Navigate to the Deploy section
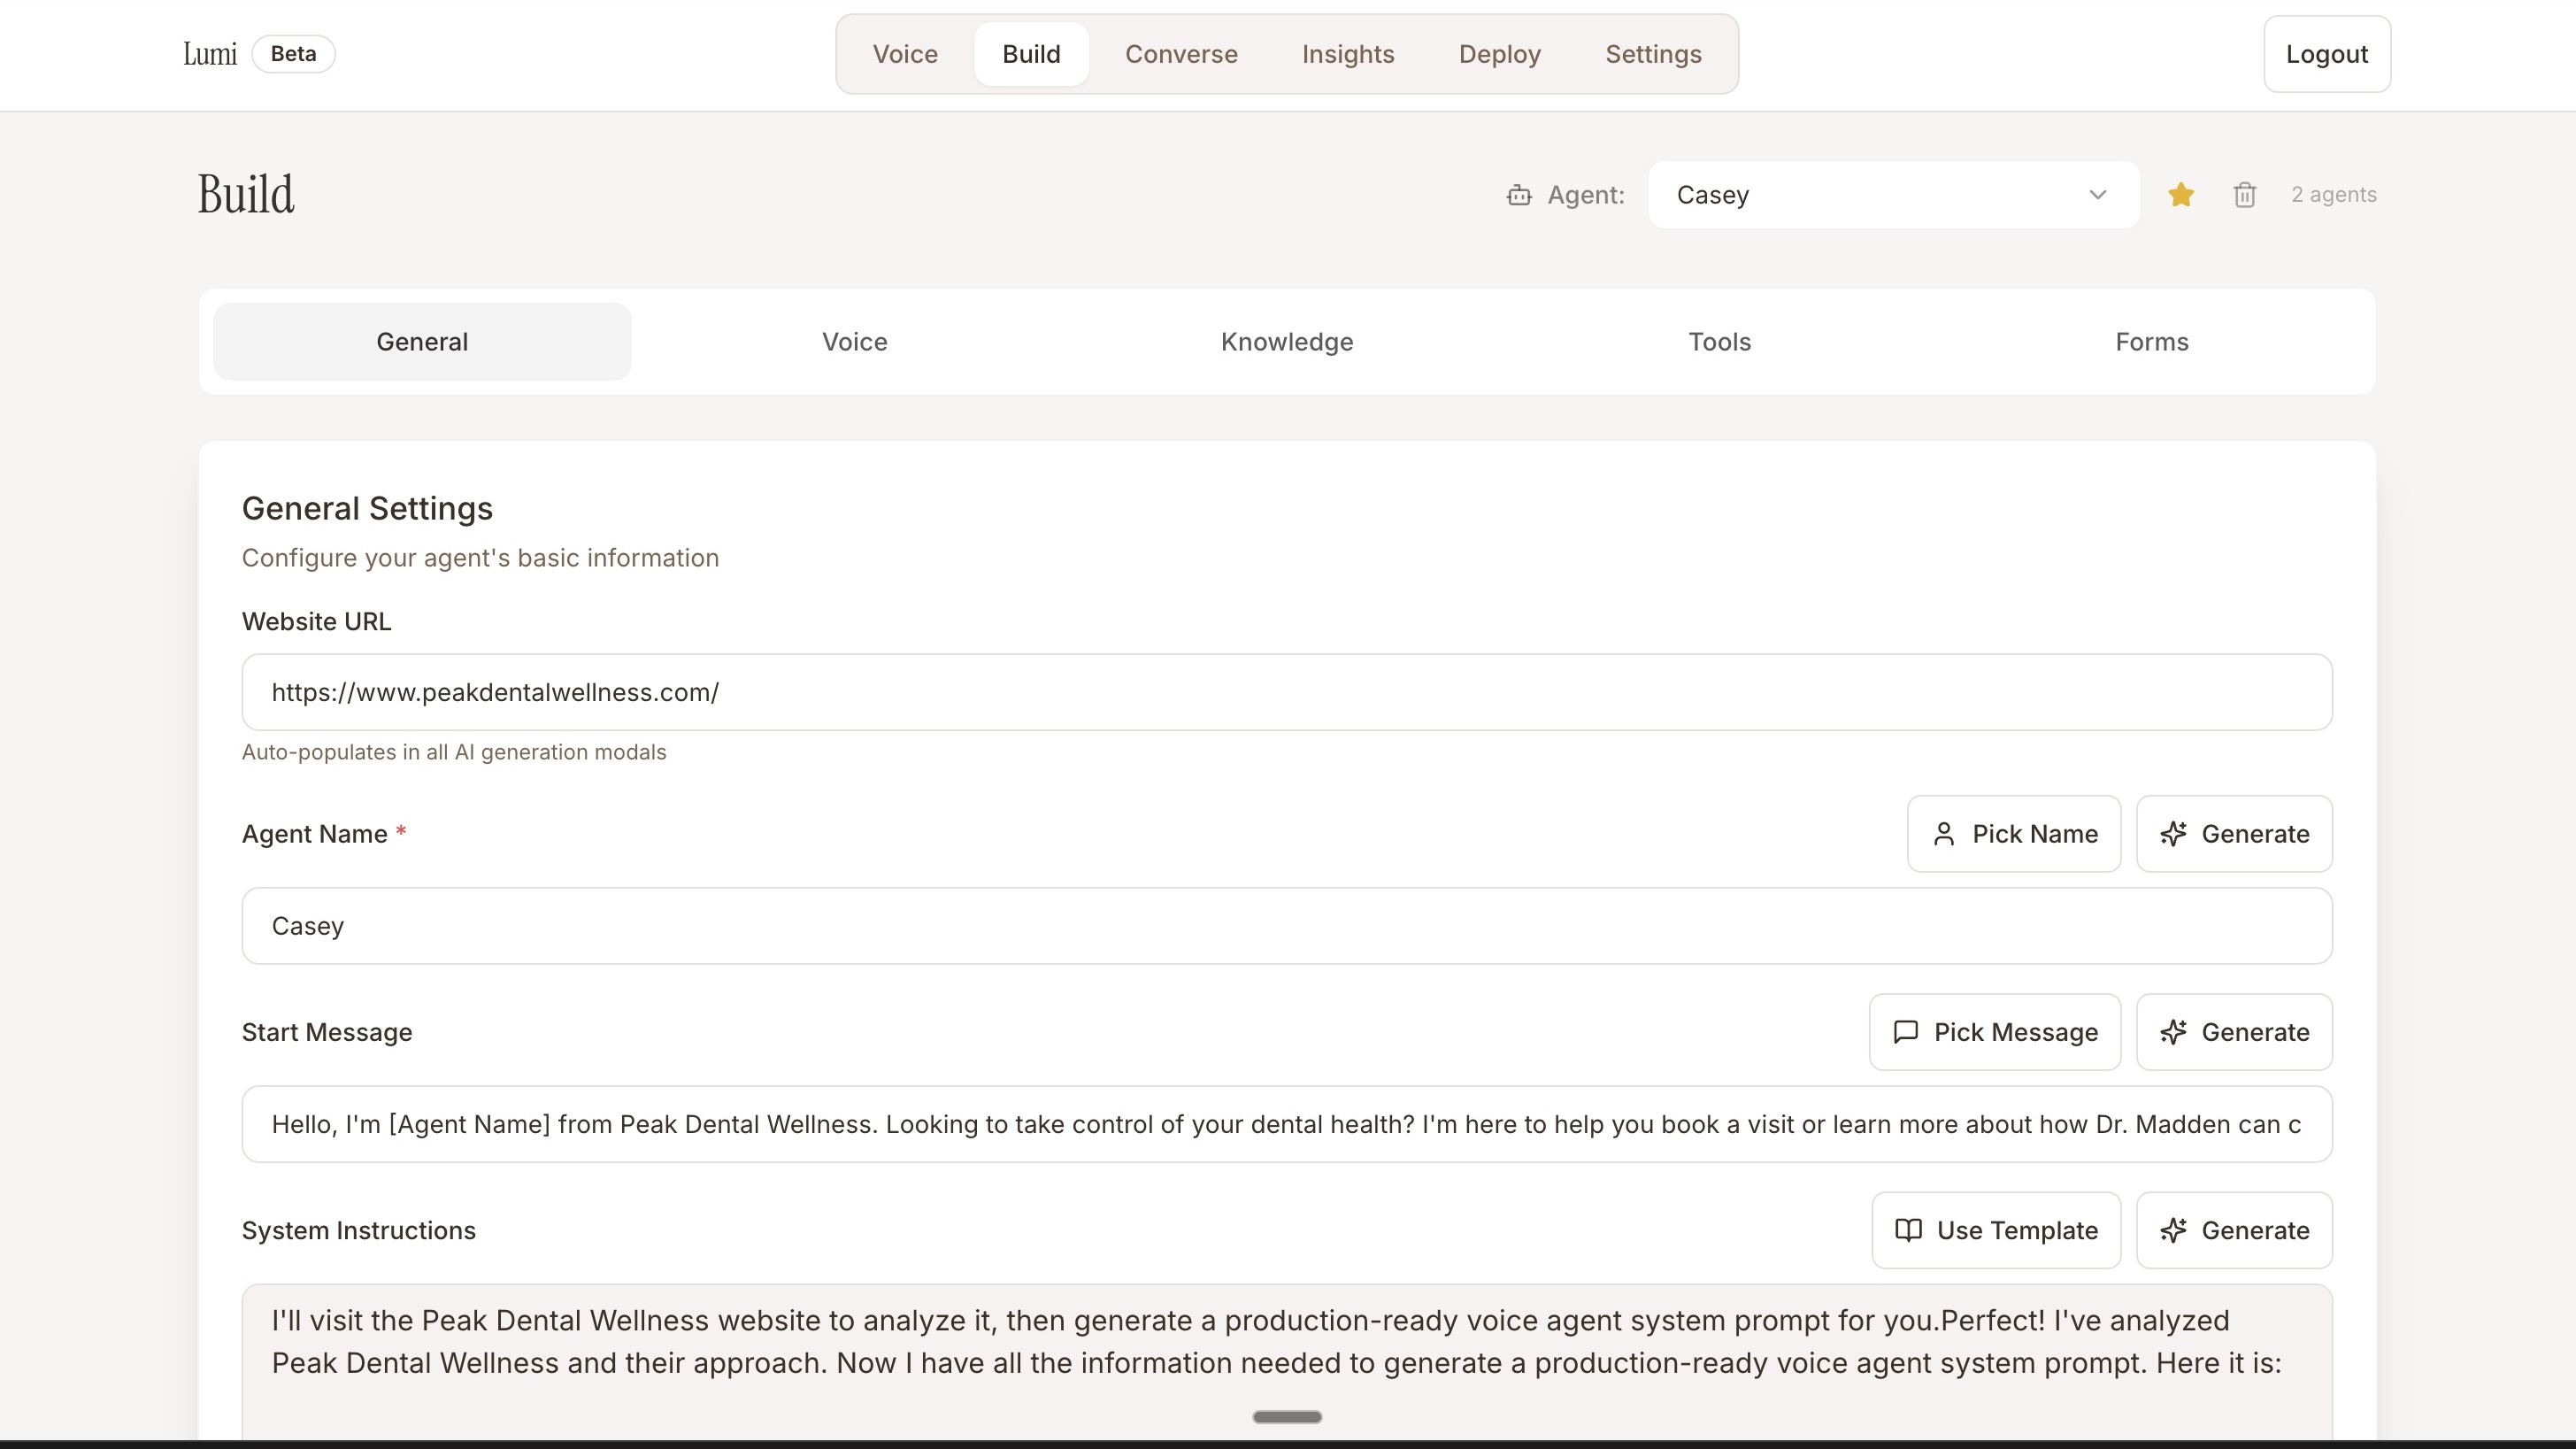Screen dimensions: 2576x1449 click(x=1499, y=54)
